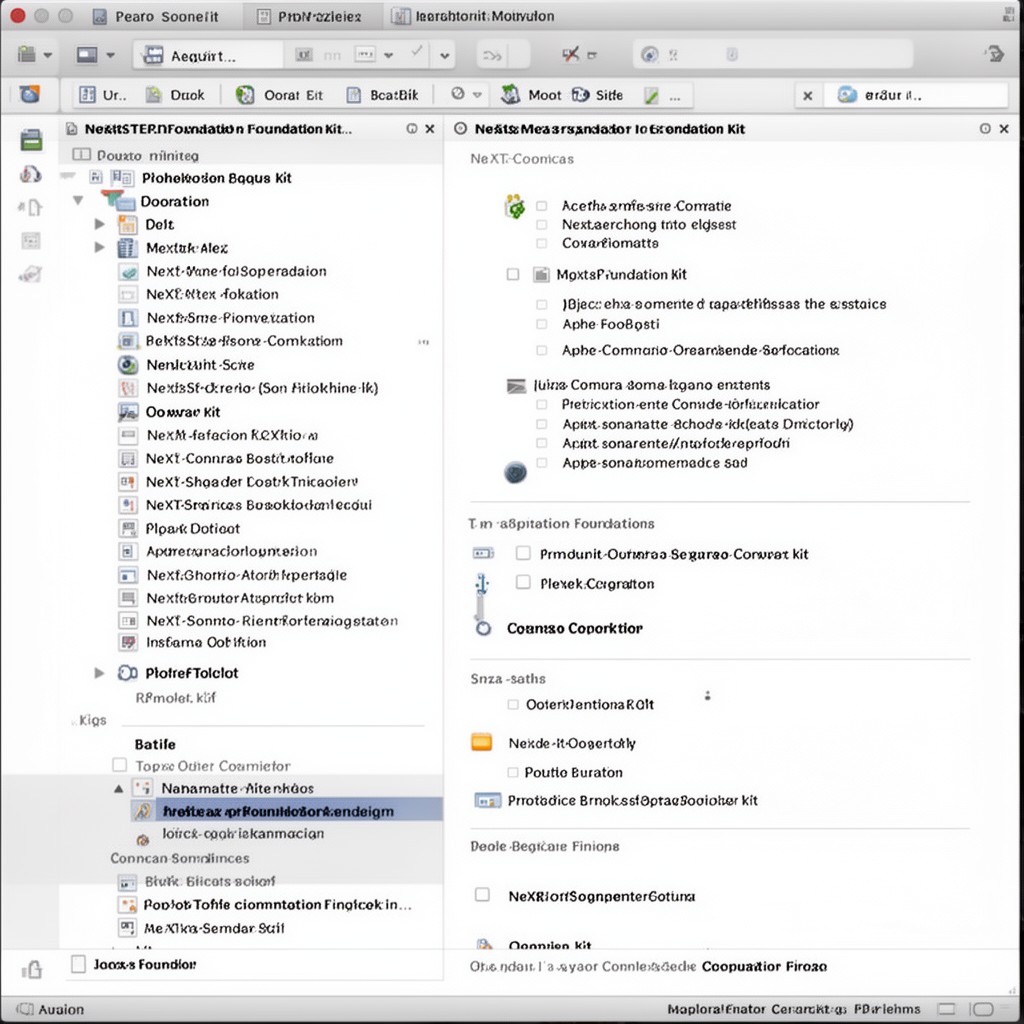Image resolution: width=1024 pixels, height=1024 pixels.
Task: Select the Plpark Dotioot item
Action: coord(193,528)
